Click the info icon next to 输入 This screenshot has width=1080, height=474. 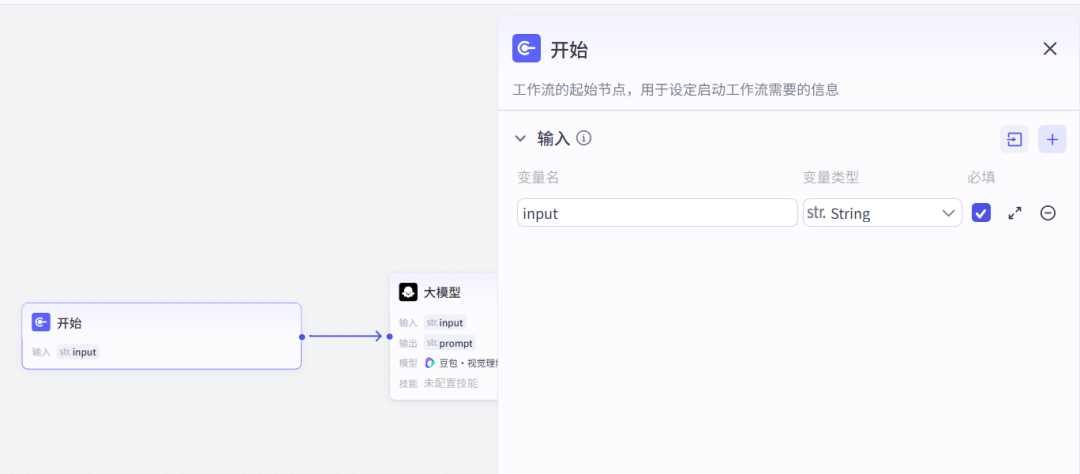[584, 138]
